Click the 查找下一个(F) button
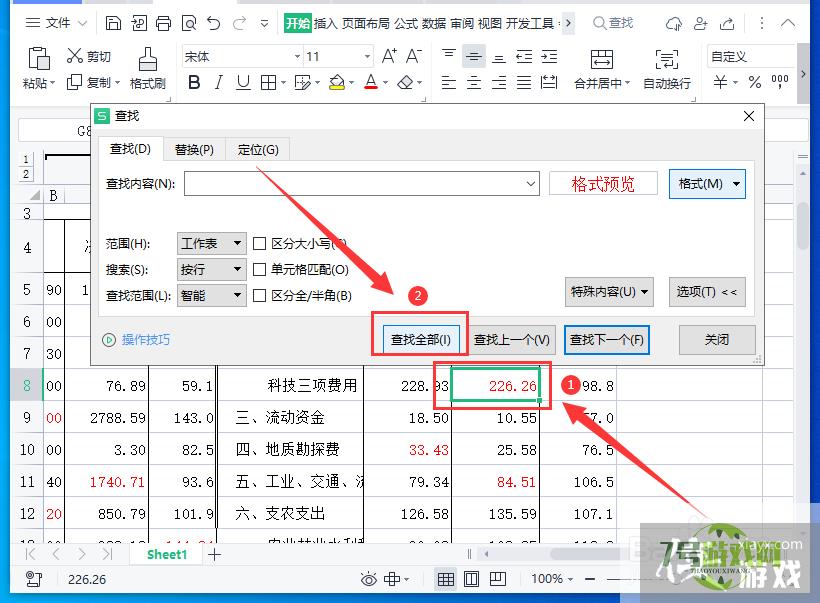 607,340
